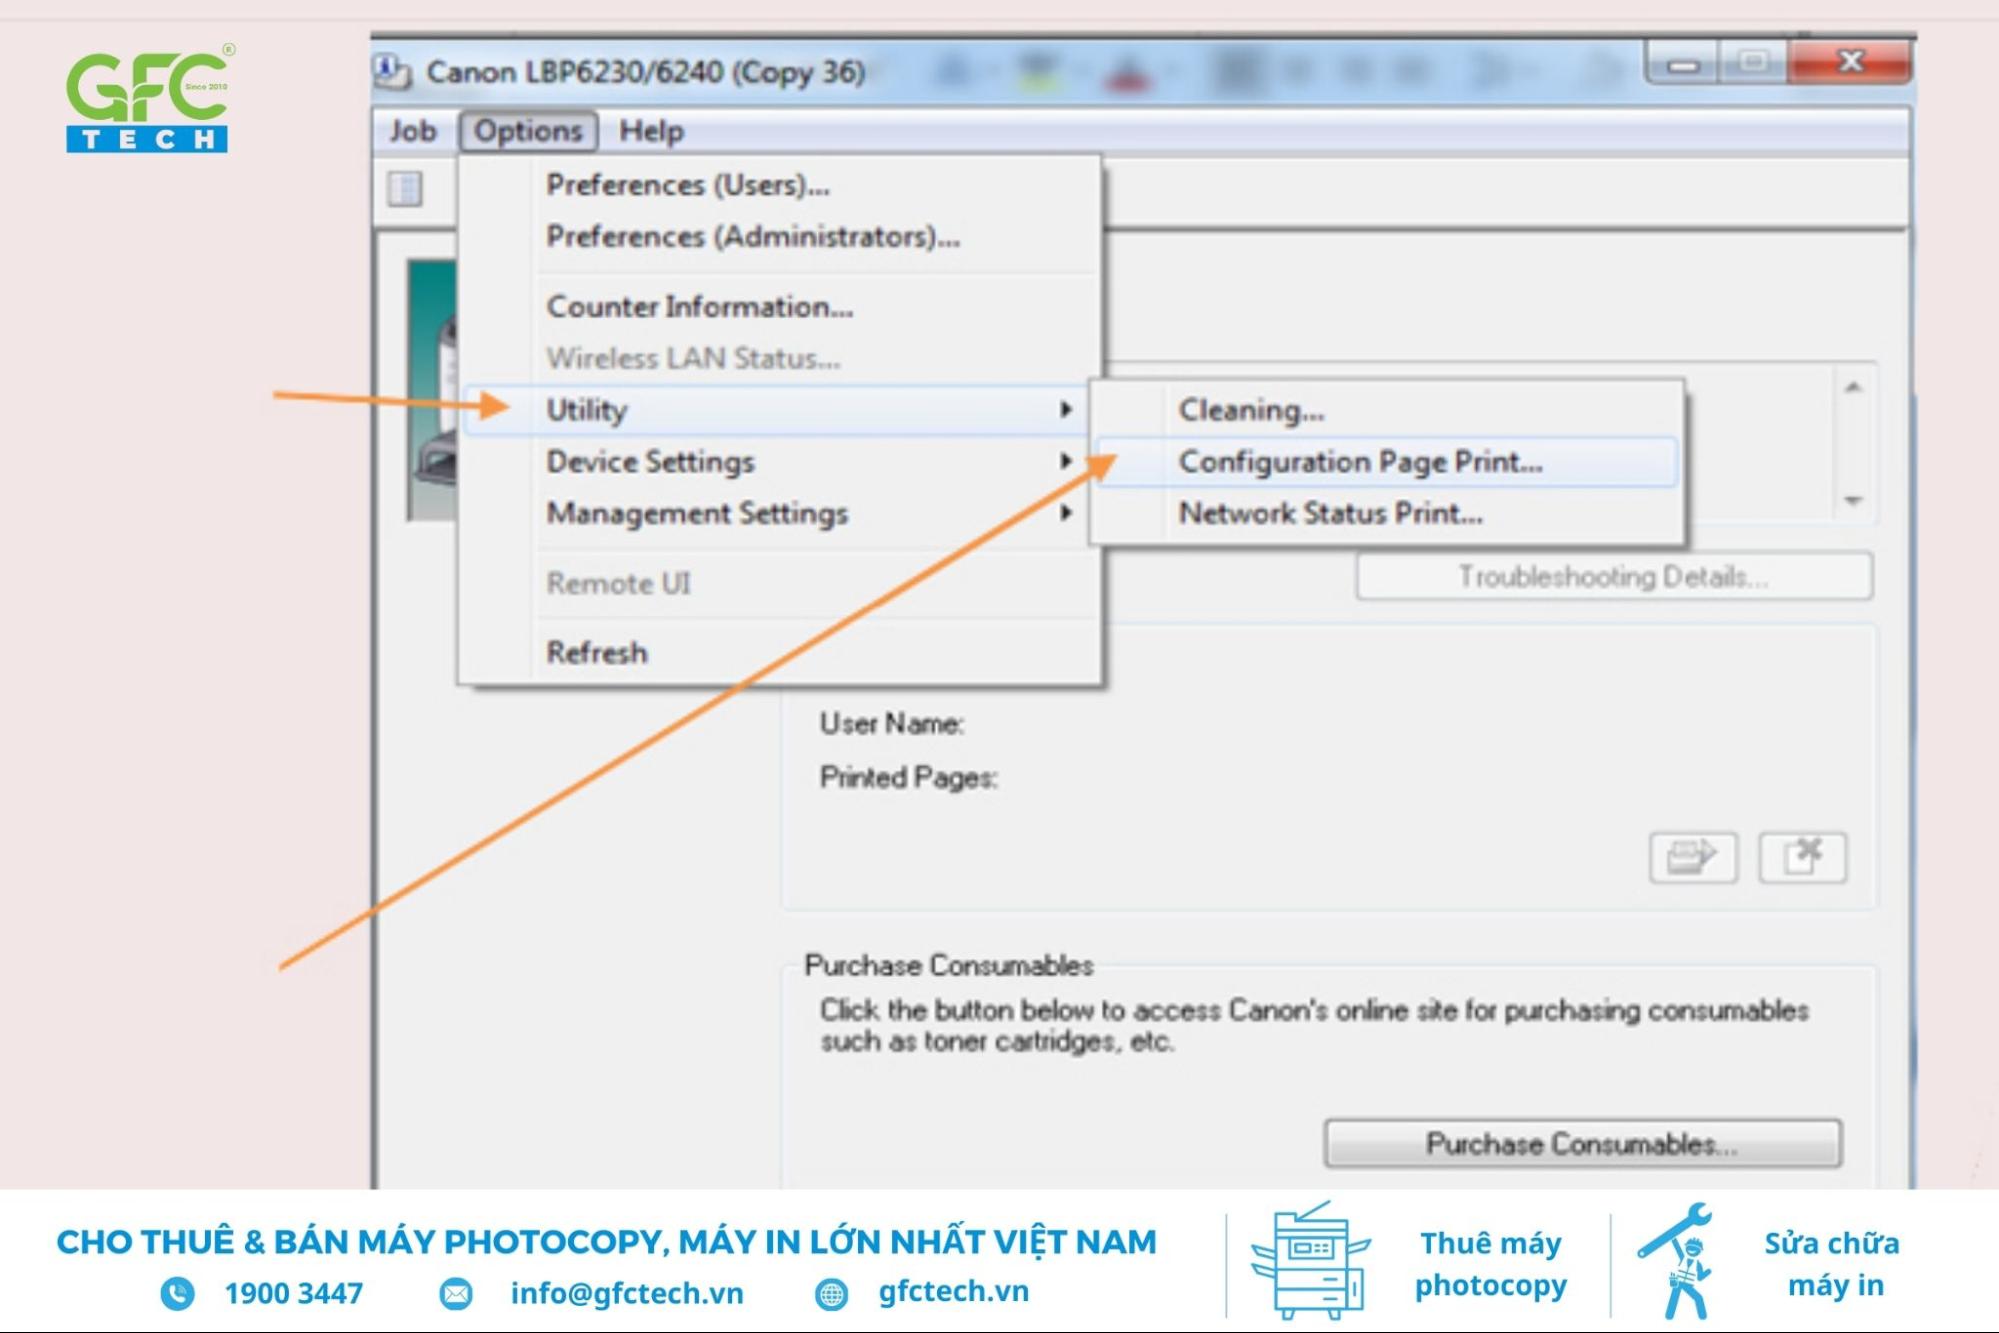This screenshot has width=1999, height=1333.
Task: Click the Utility submenu arrow
Action: click(x=1066, y=410)
